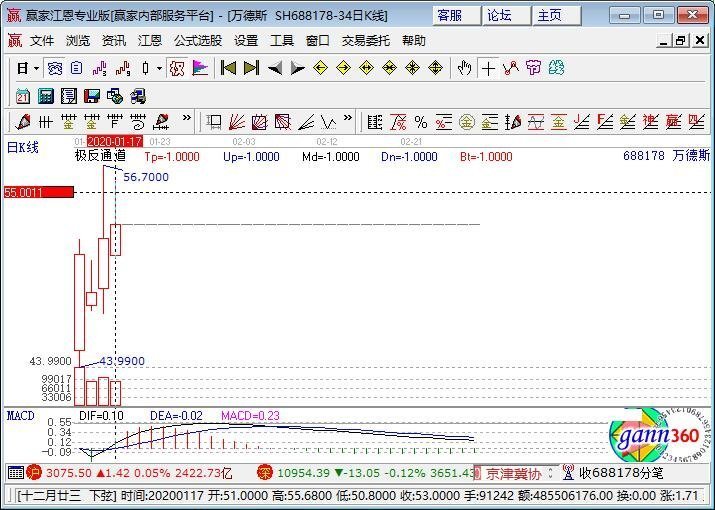The width and height of the screenshot is (715, 510).
Task: Toggle the crosshair cursor tool
Action: 488,68
